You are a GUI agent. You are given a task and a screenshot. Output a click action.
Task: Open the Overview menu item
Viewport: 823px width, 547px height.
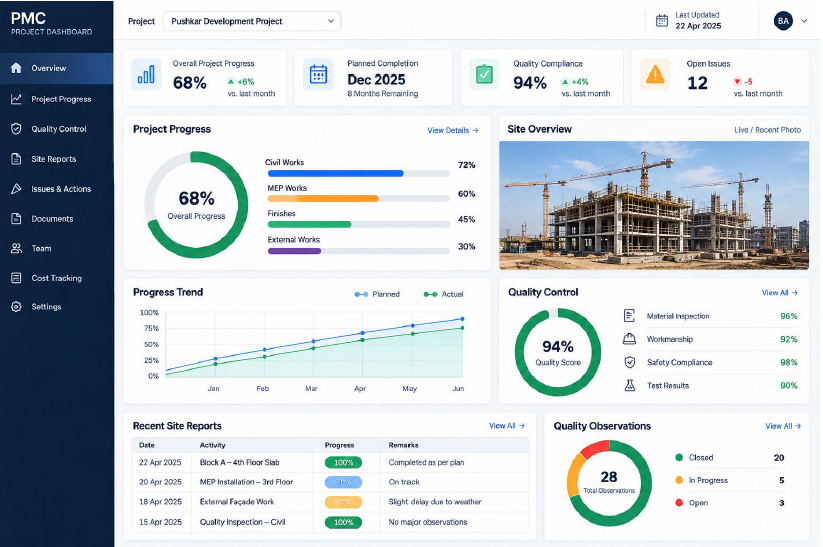(x=57, y=68)
